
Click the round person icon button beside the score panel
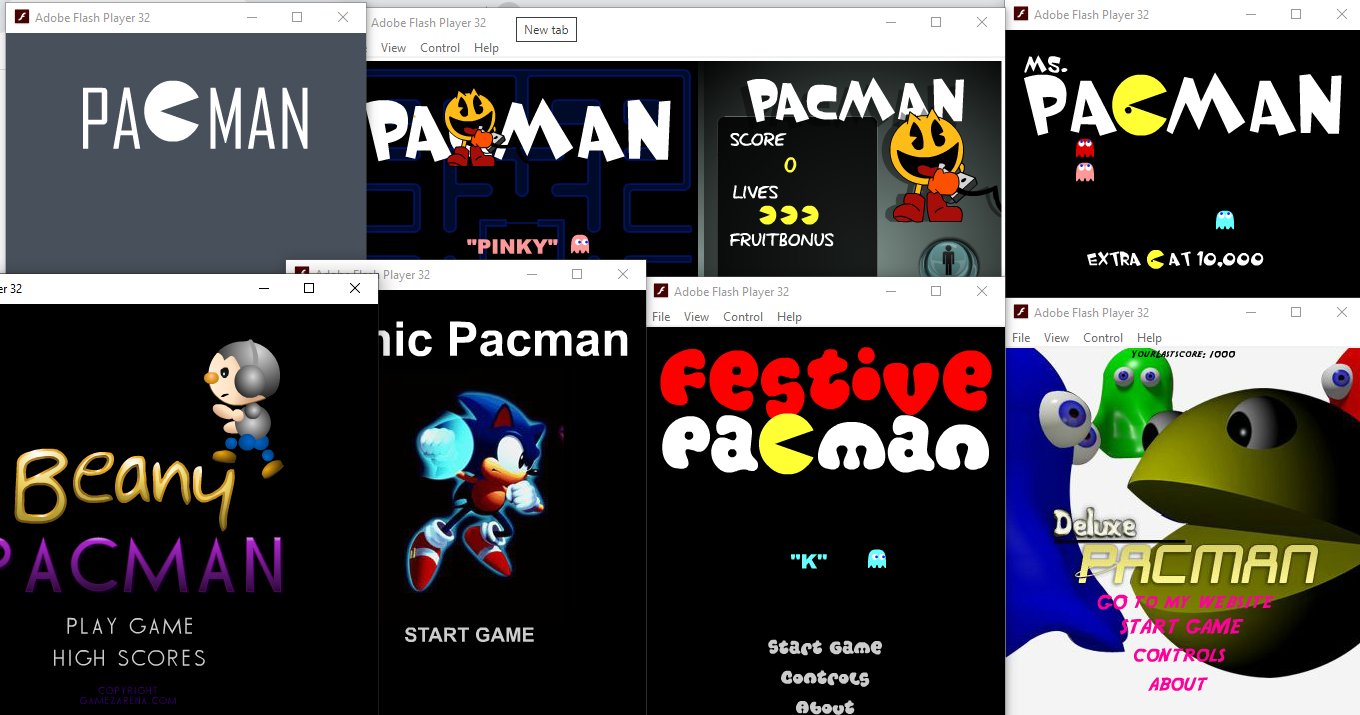[x=949, y=259]
